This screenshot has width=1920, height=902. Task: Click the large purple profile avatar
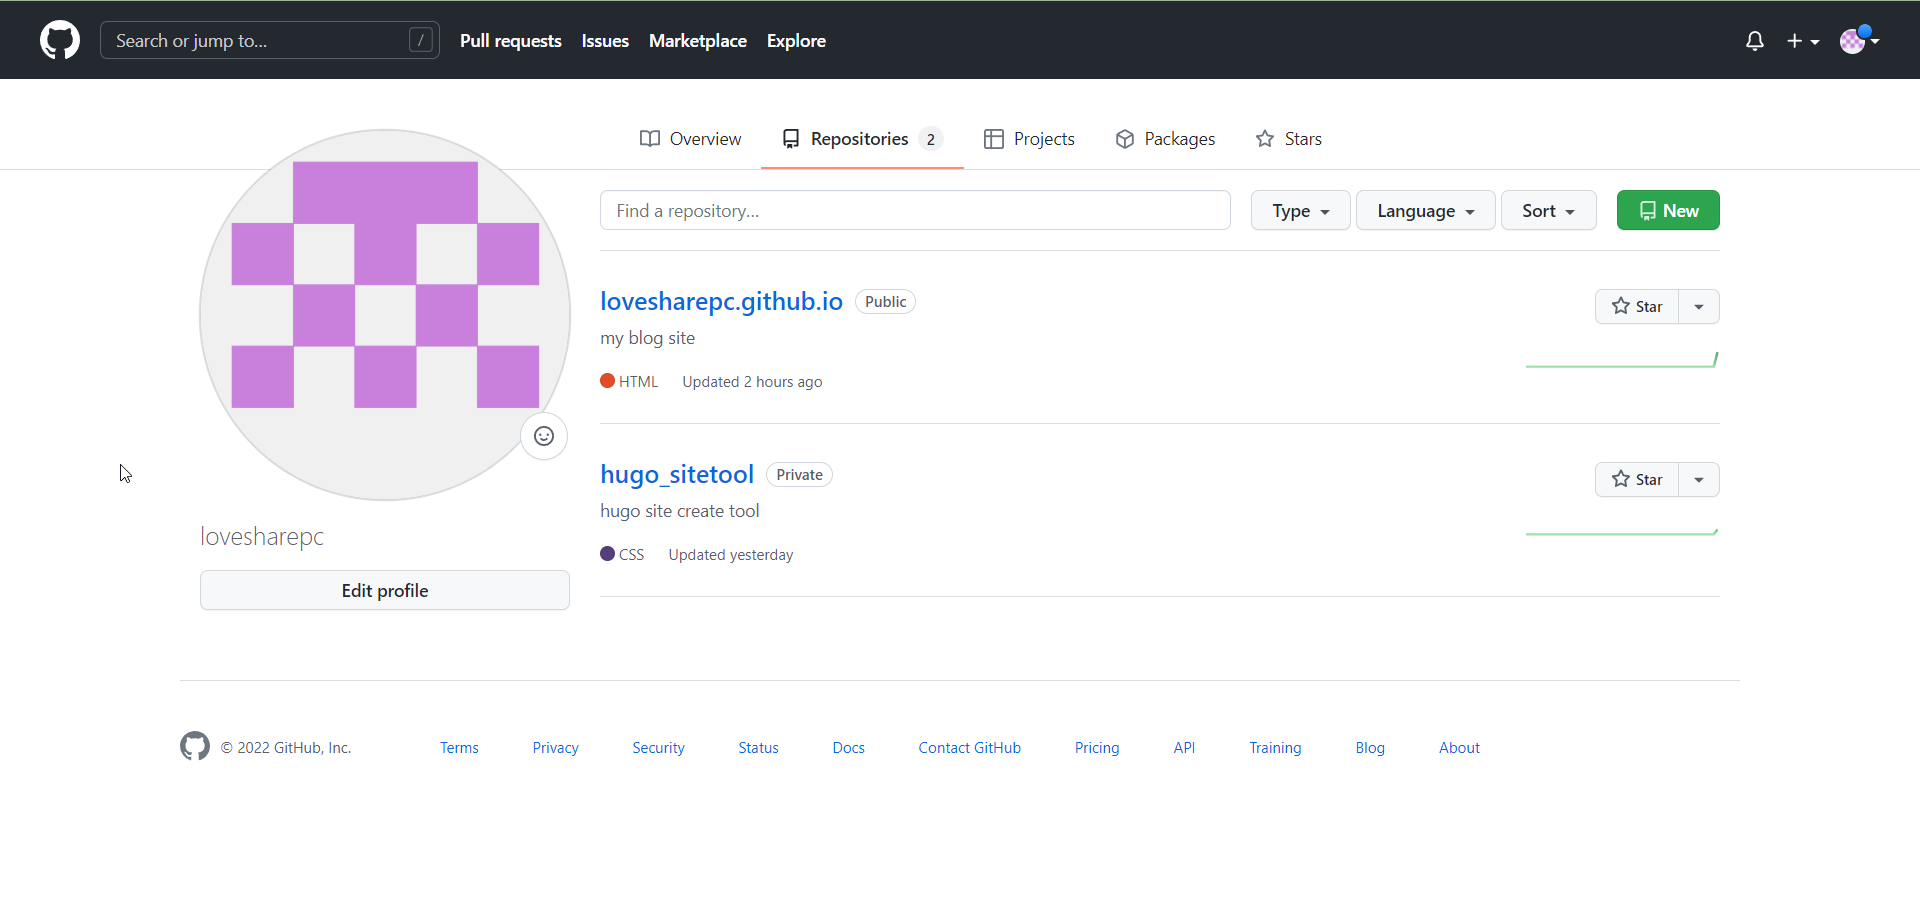385,314
